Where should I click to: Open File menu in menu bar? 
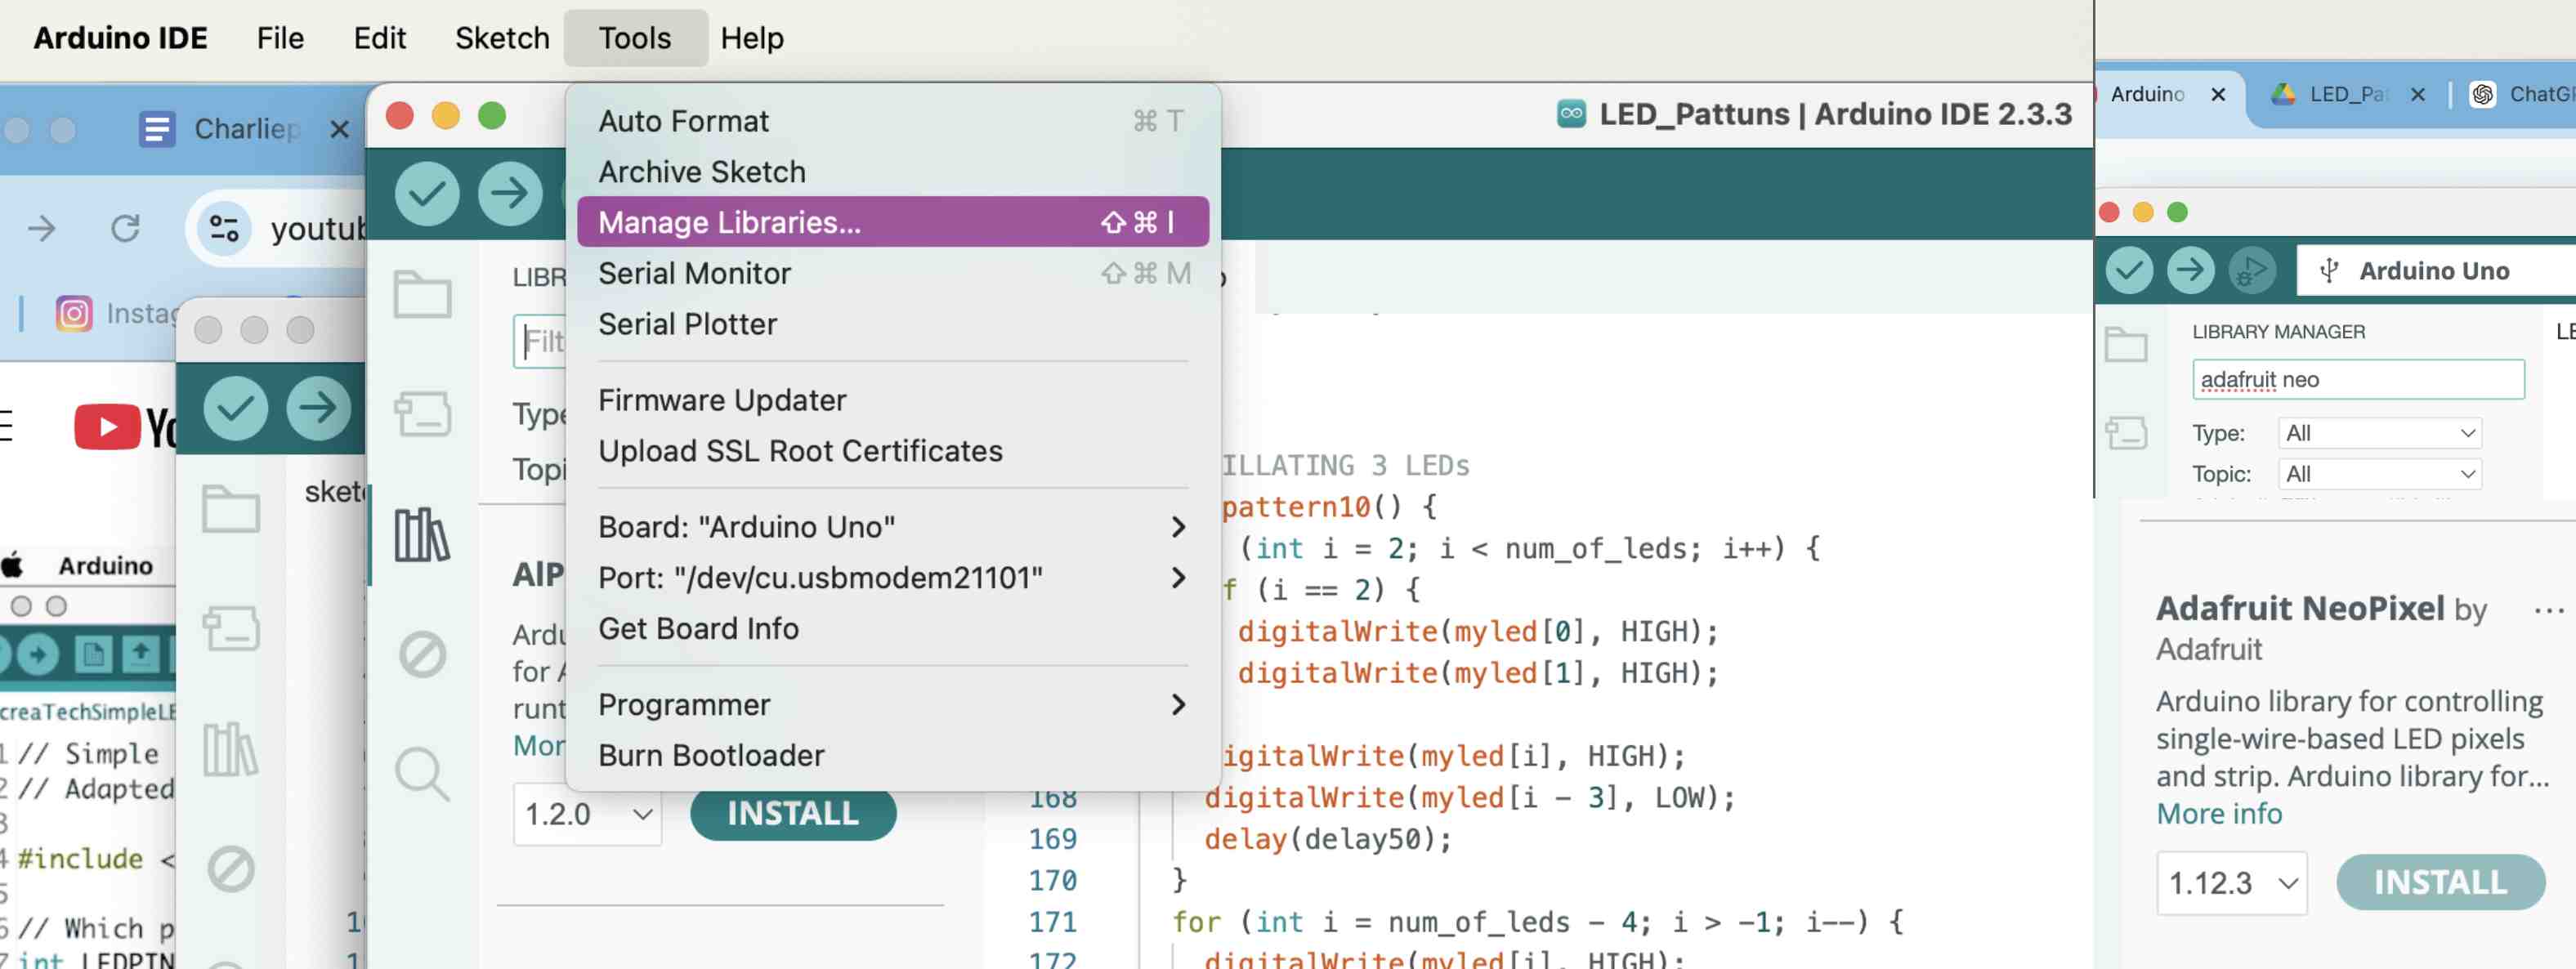coord(280,38)
